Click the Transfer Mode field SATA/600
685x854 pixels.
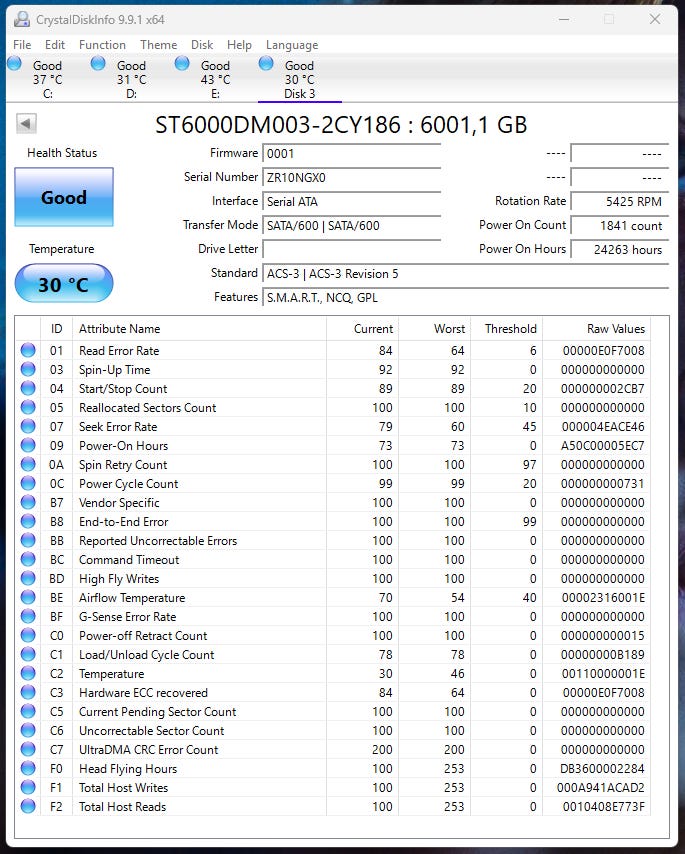point(351,225)
